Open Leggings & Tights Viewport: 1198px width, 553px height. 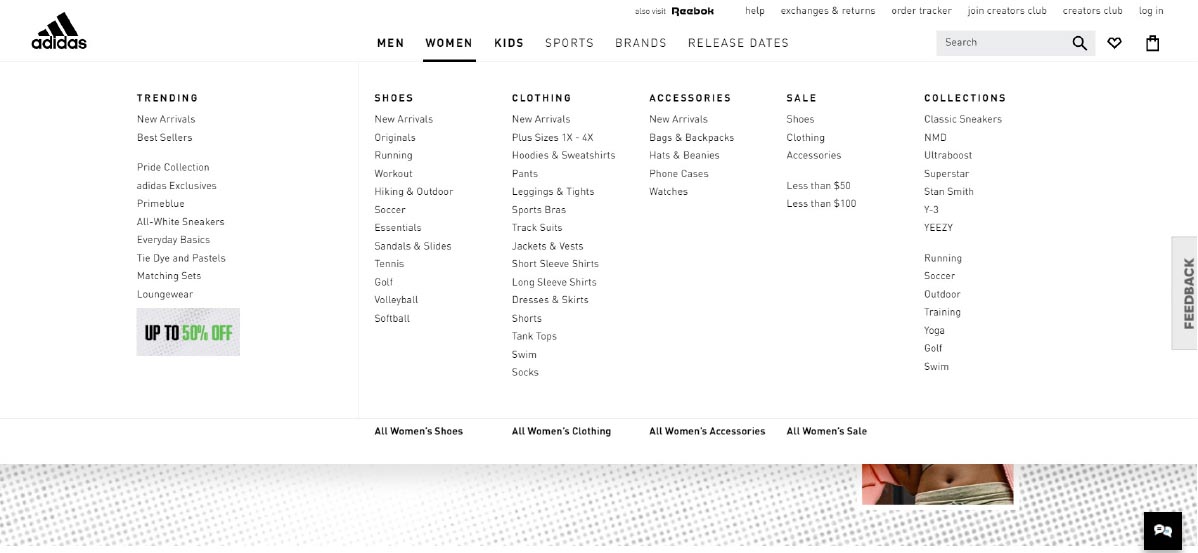pos(552,192)
